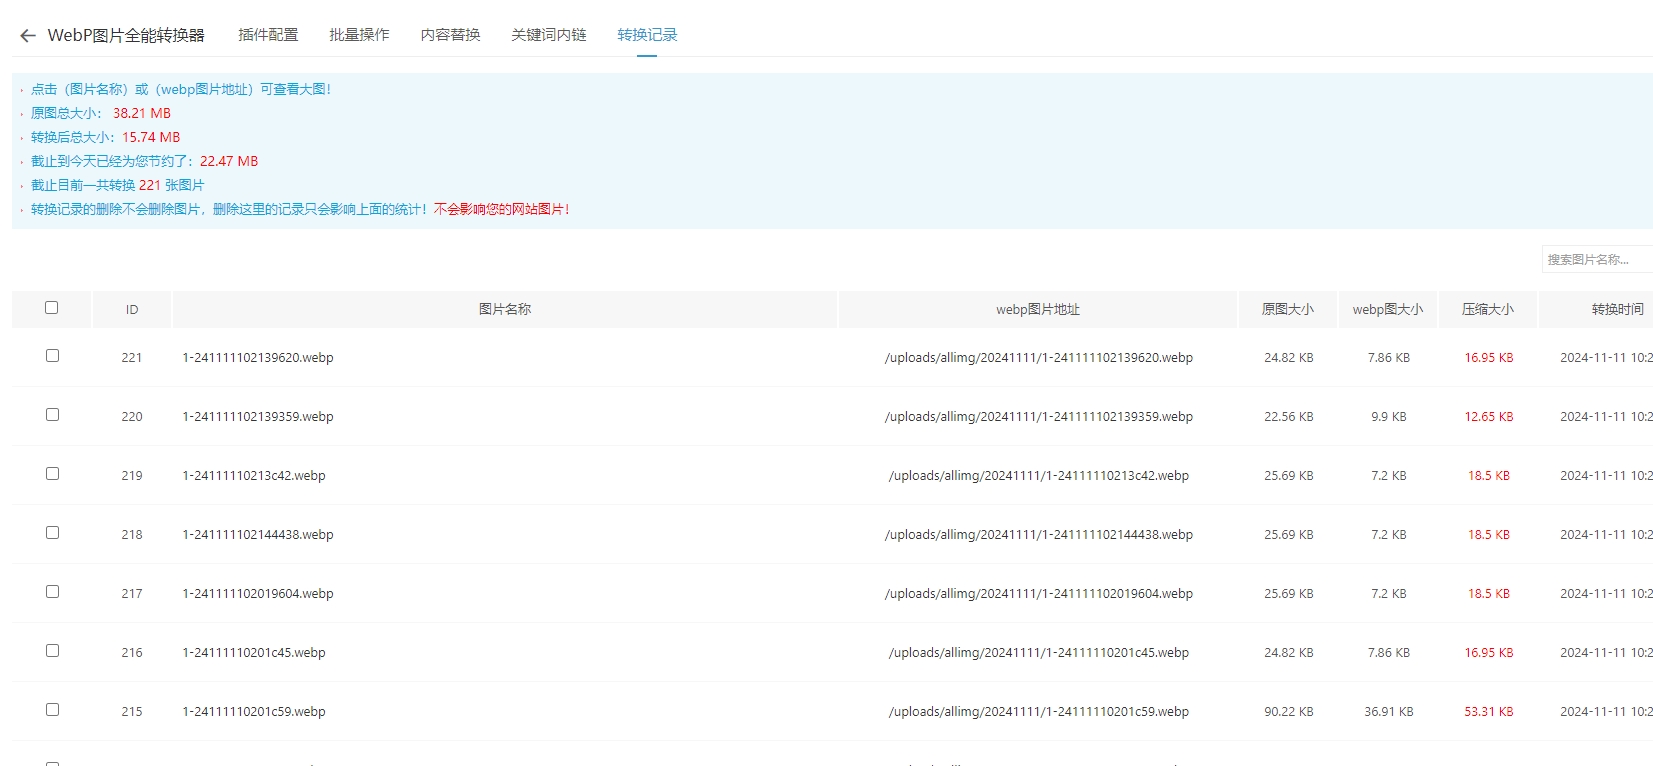The image size is (1653, 766).
Task: Click the 压缩大小 column header
Action: point(1487,310)
